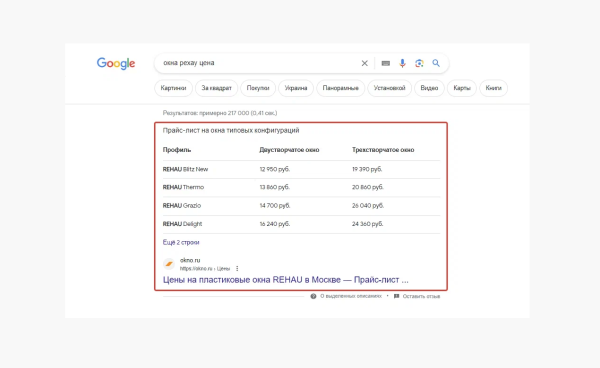Open the on-screen keyboard icon
The width and height of the screenshot is (600, 368).
tap(386, 63)
